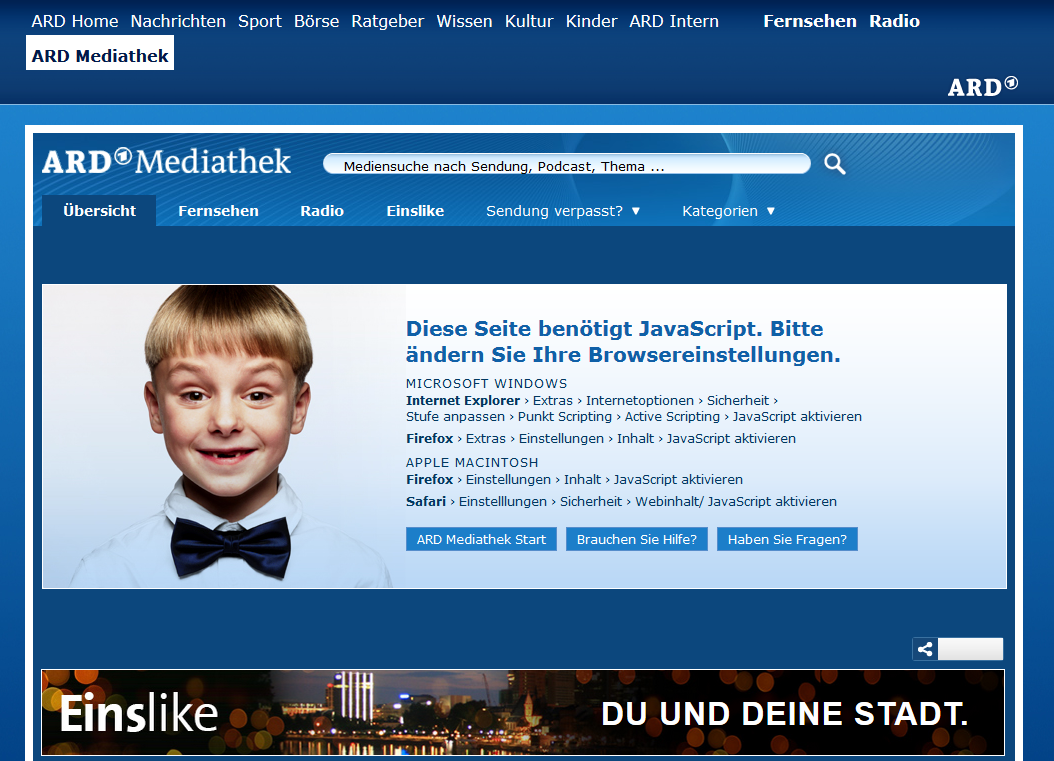Switch to the Übersicht tab

[99, 211]
